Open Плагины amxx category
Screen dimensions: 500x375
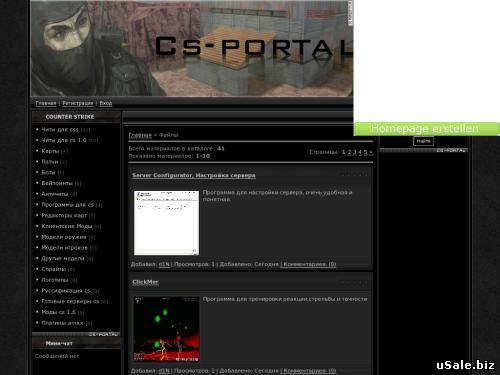(x=62, y=323)
